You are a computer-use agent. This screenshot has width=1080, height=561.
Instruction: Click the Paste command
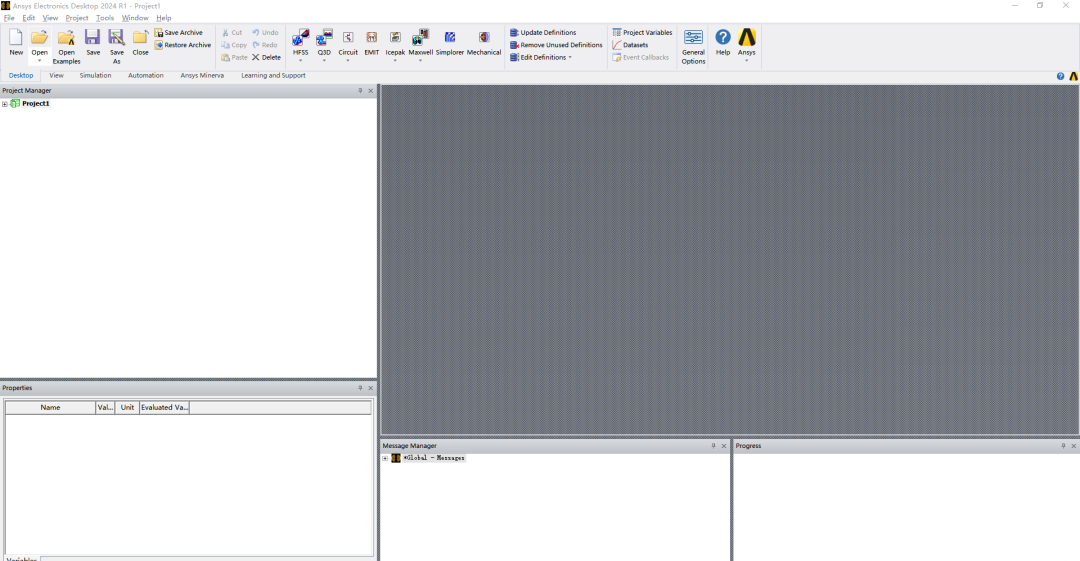coord(234,57)
